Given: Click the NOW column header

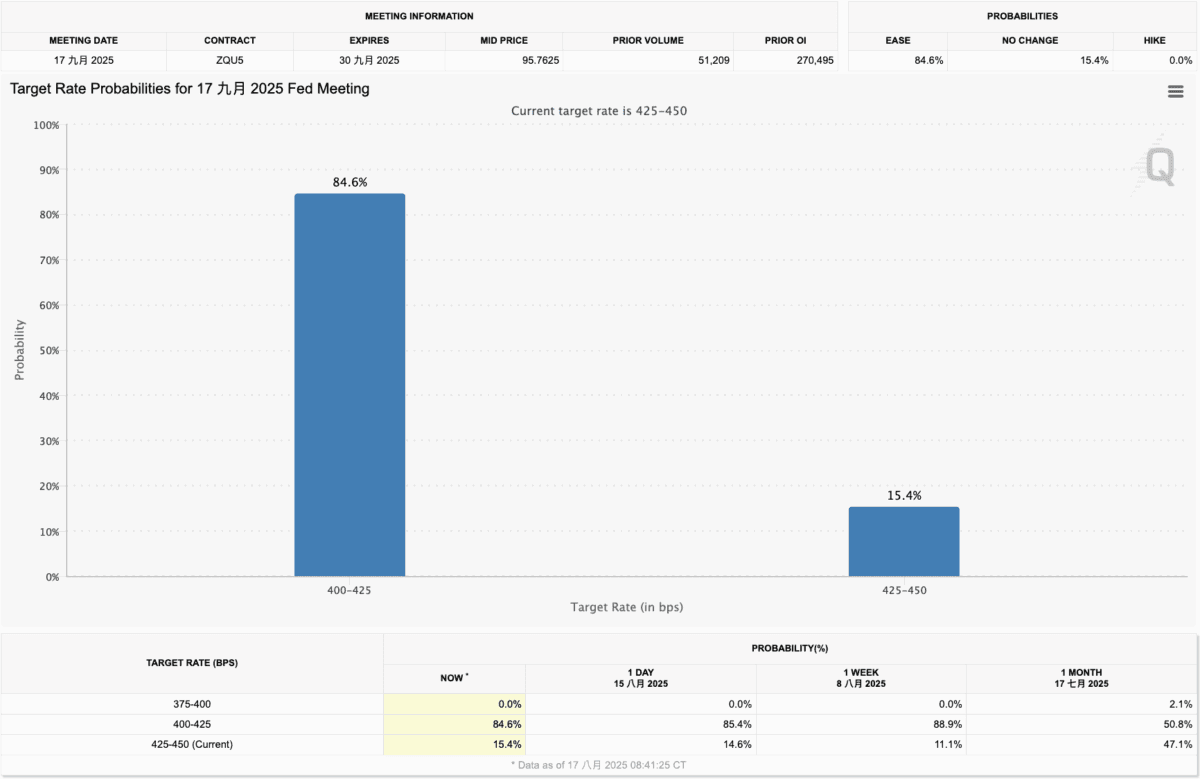Looking at the screenshot, I should click(452, 678).
